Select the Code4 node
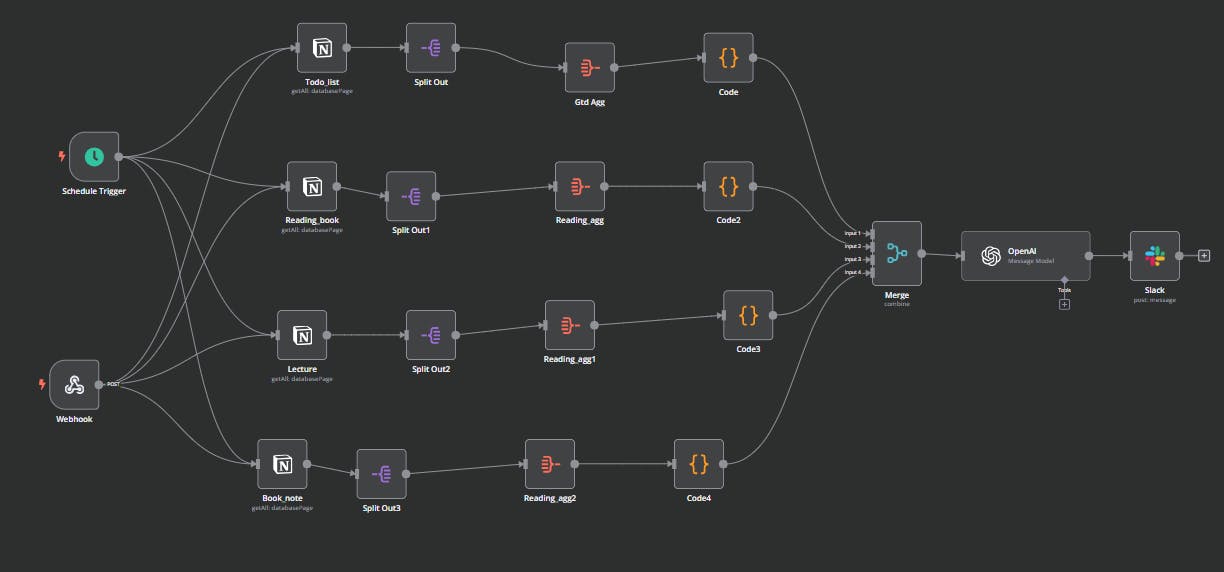1224x572 pixels. 699,464
